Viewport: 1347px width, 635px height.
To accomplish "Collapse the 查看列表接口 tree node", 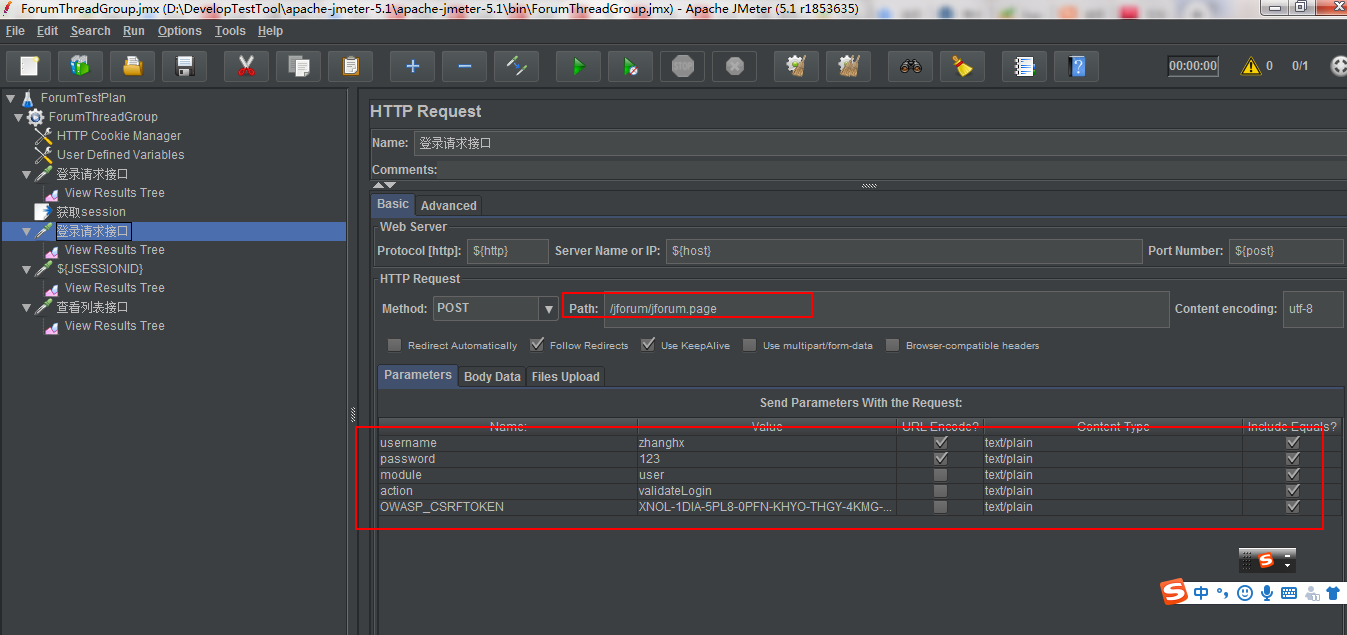I will pyautogui.click(x=27, y=307).
